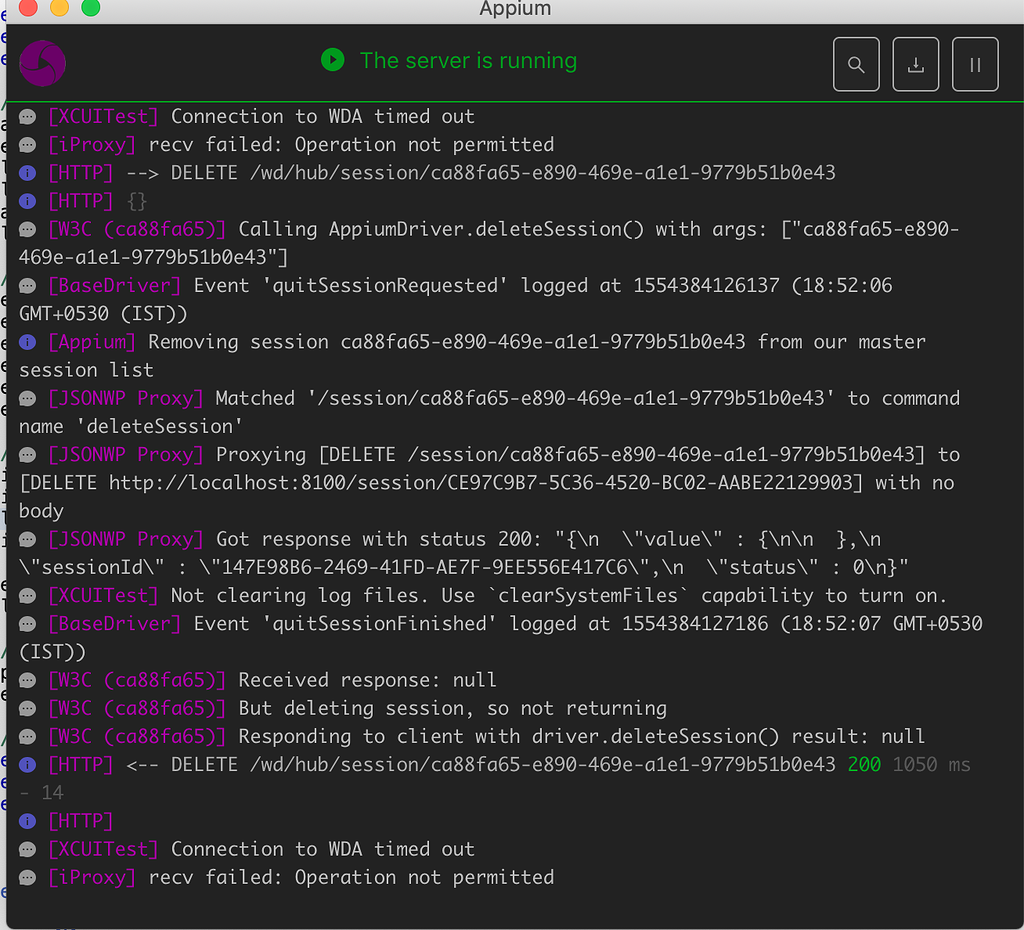
Task: Click the 200 status code in the log
Action: 867,764
